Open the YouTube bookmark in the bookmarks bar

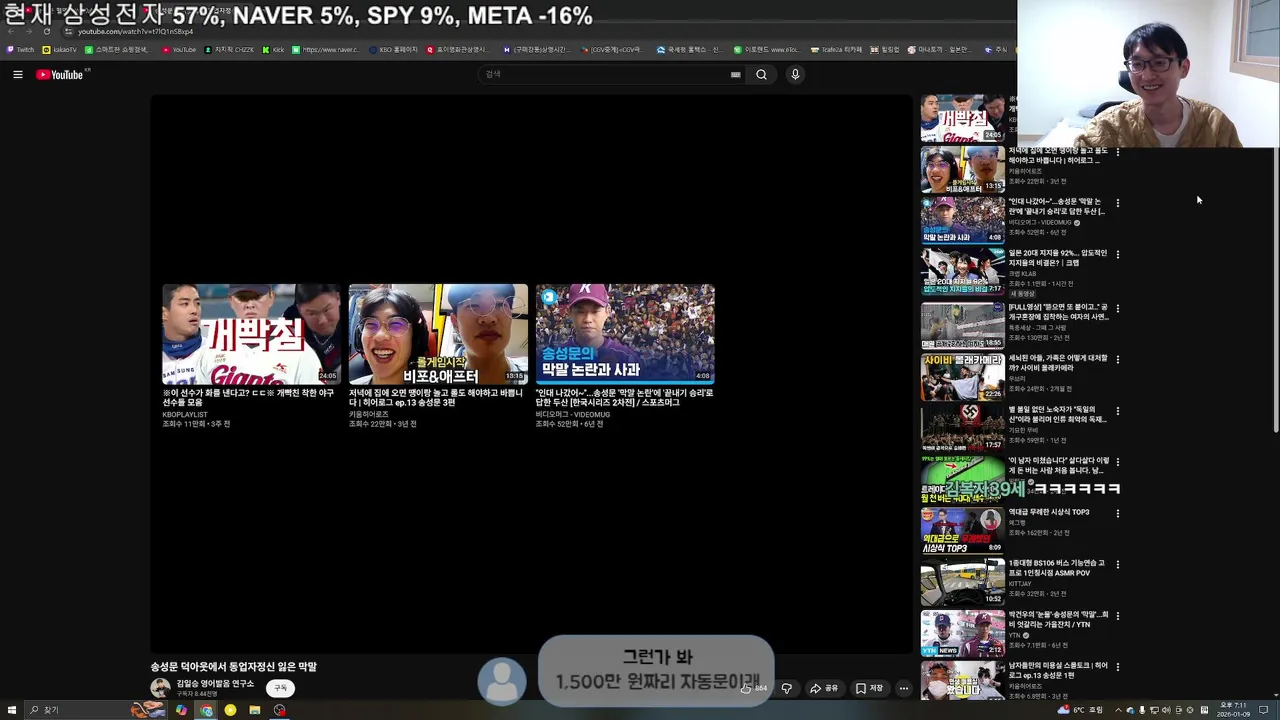179,49
